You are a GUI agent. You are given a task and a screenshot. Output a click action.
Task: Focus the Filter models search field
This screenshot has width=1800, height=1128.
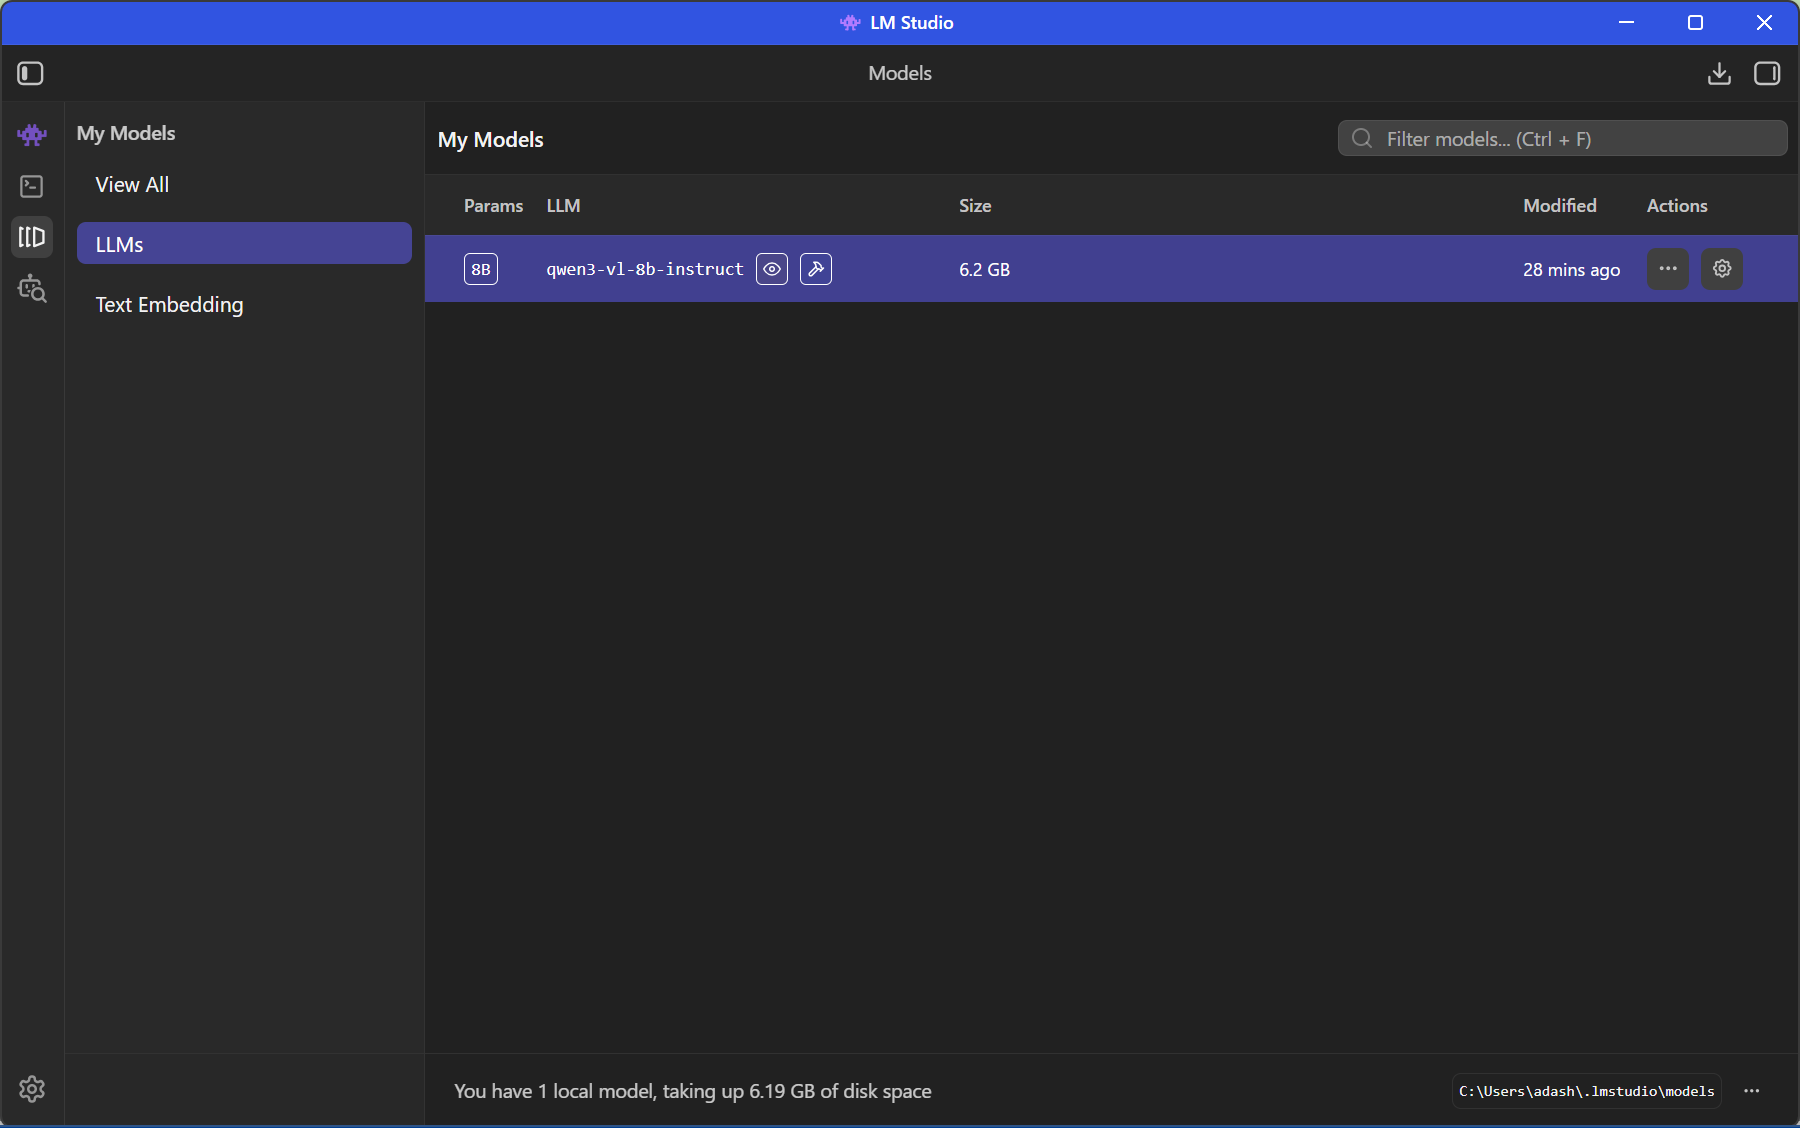click(1570, 139)
